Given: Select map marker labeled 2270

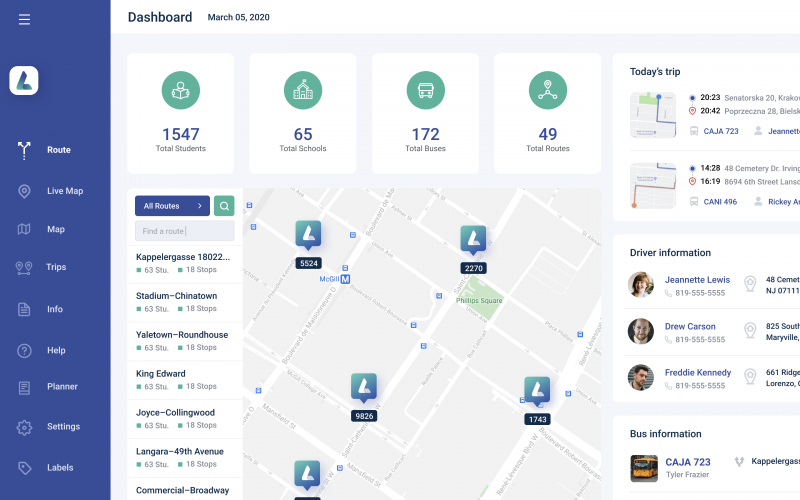Looking at the screenshot, I should (473, 249).
